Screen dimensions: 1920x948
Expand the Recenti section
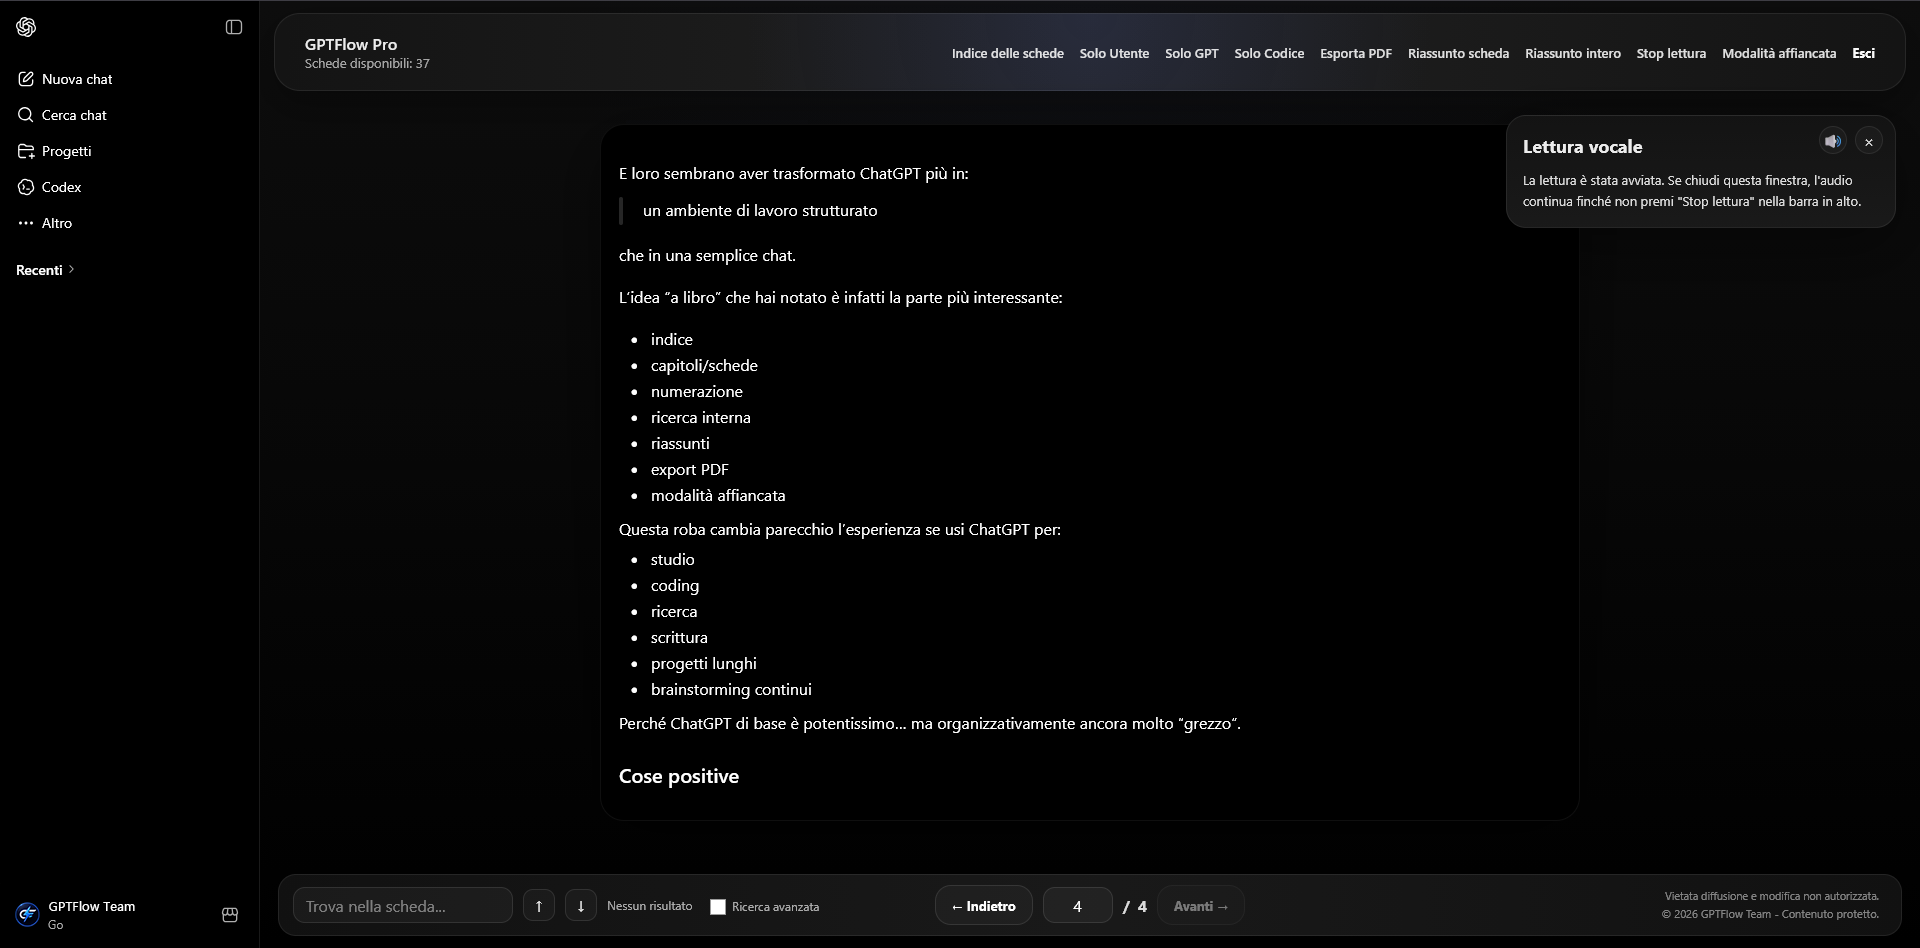point(45,270)
